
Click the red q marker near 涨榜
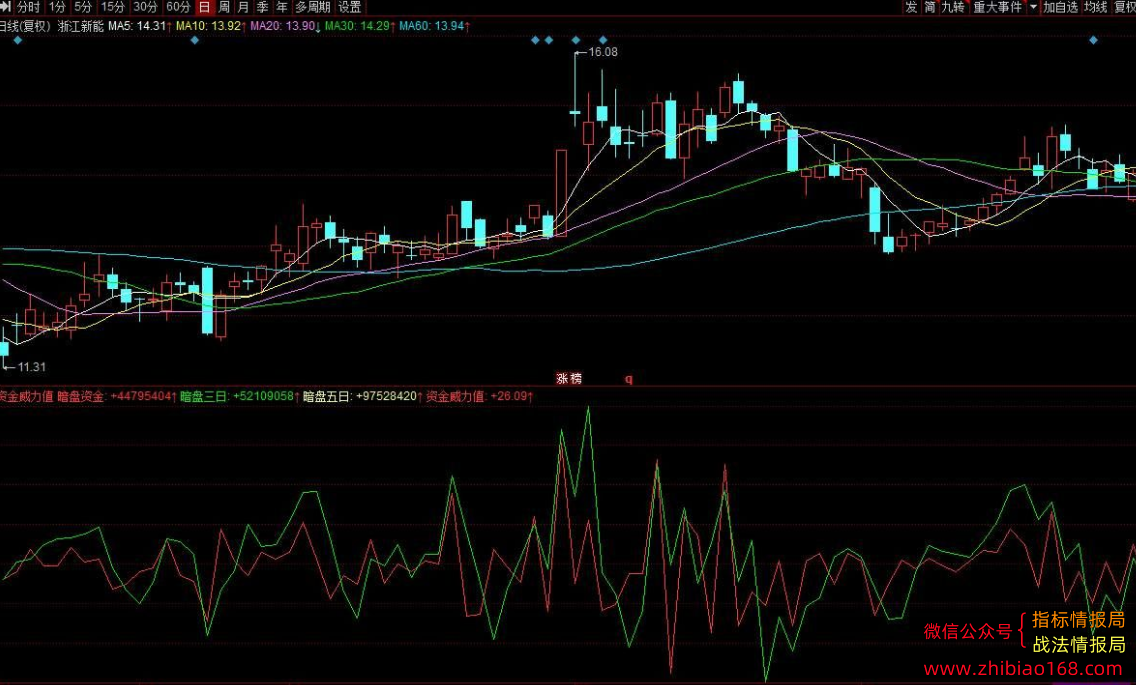(629, 378)
